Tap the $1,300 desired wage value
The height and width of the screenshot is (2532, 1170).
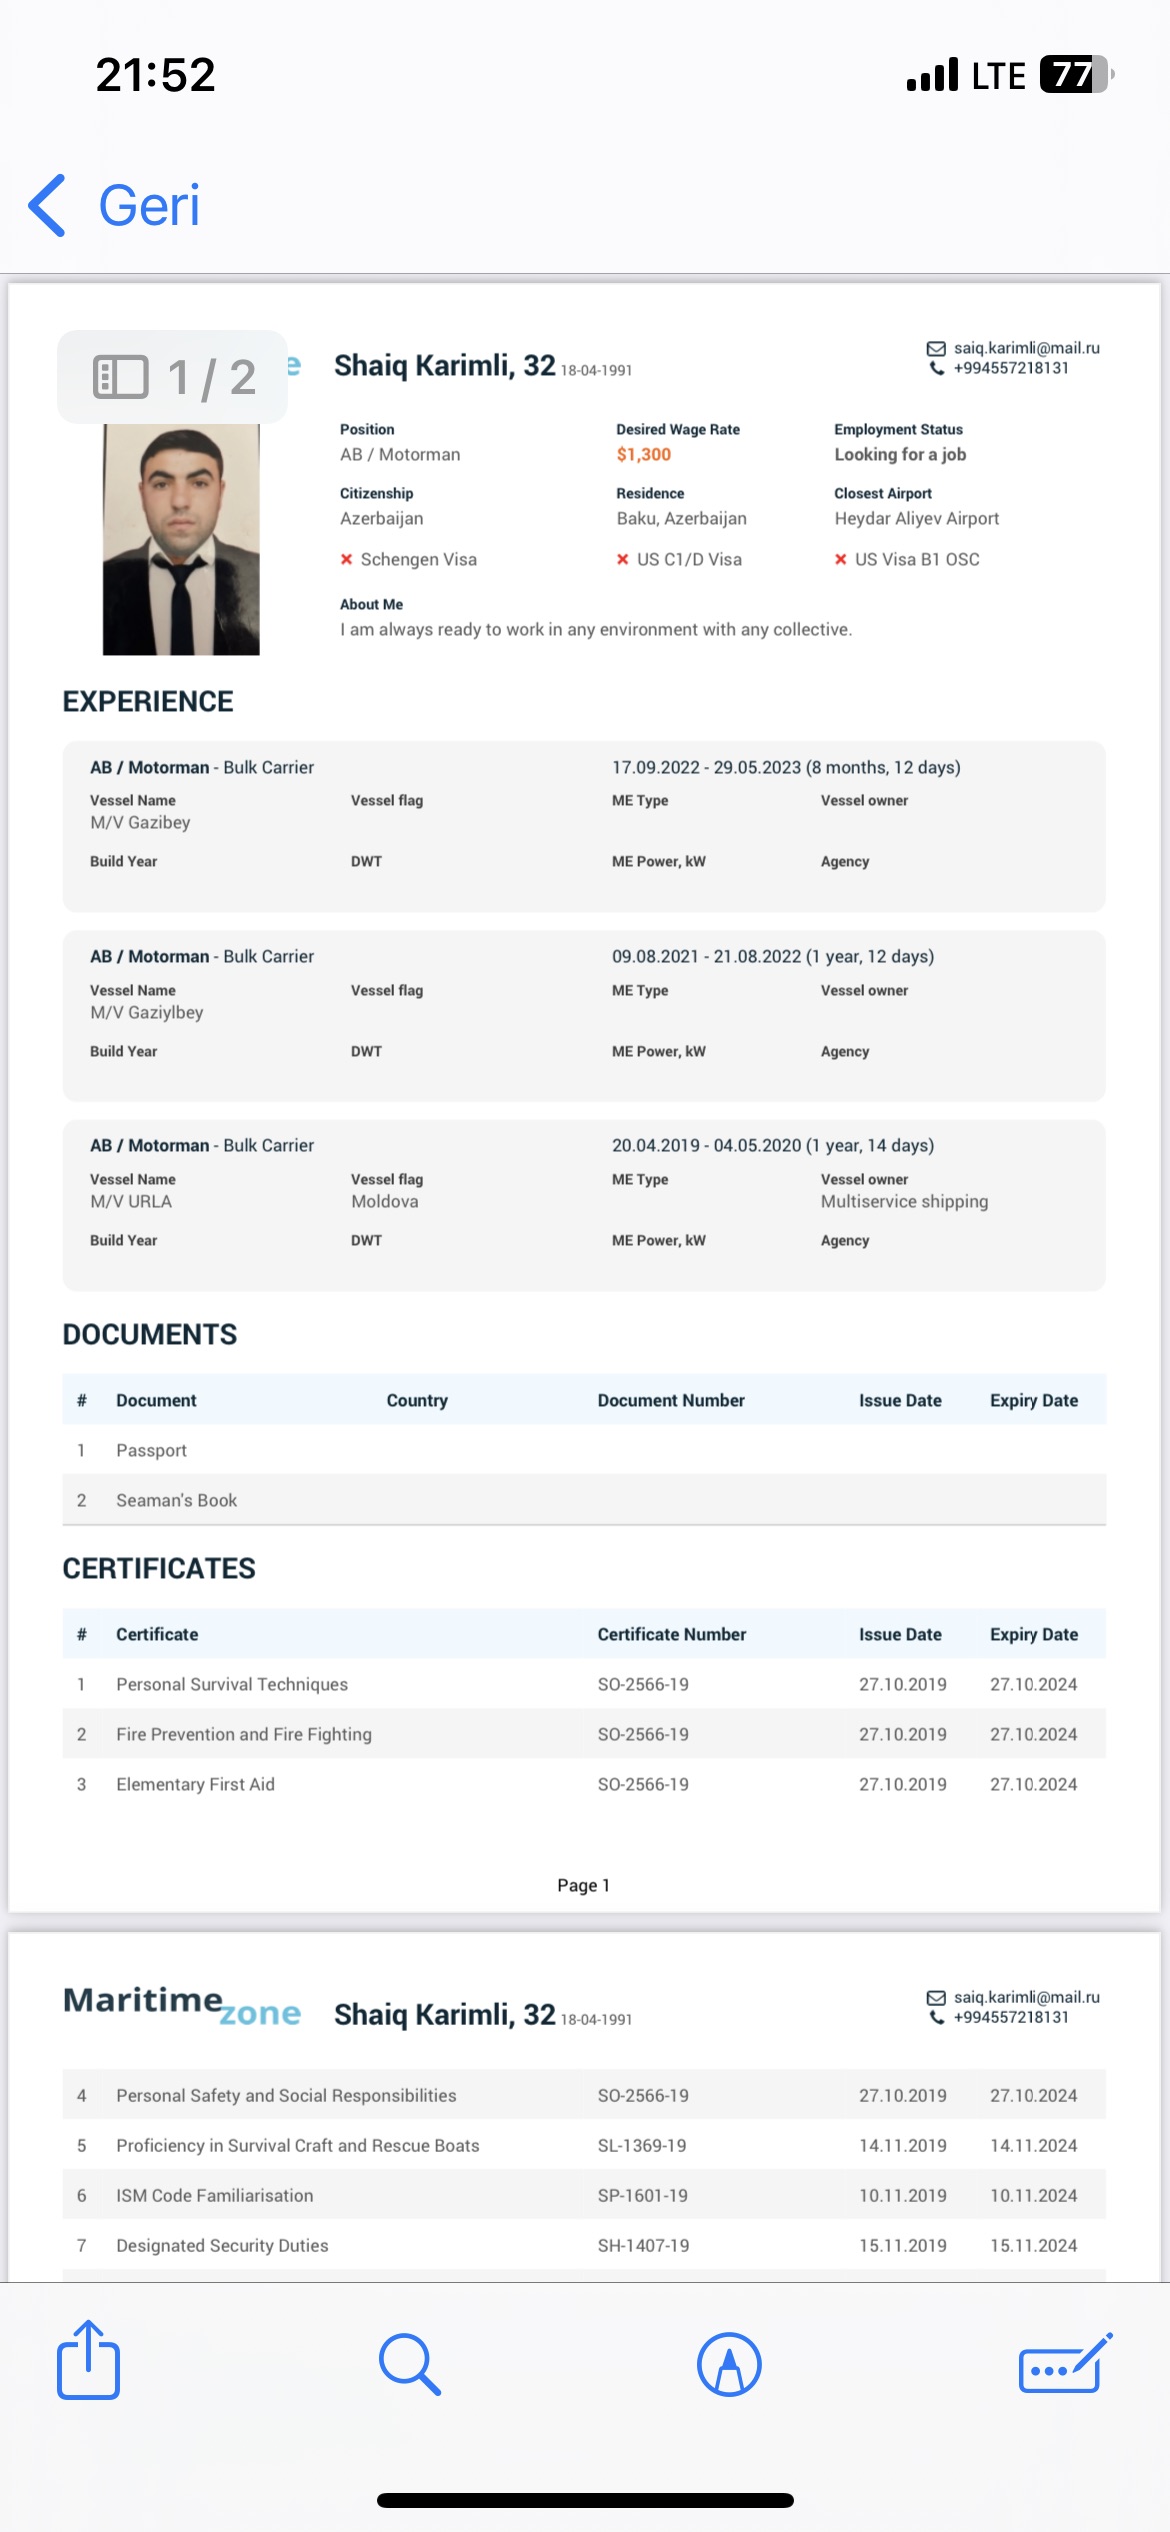[644, 455]
